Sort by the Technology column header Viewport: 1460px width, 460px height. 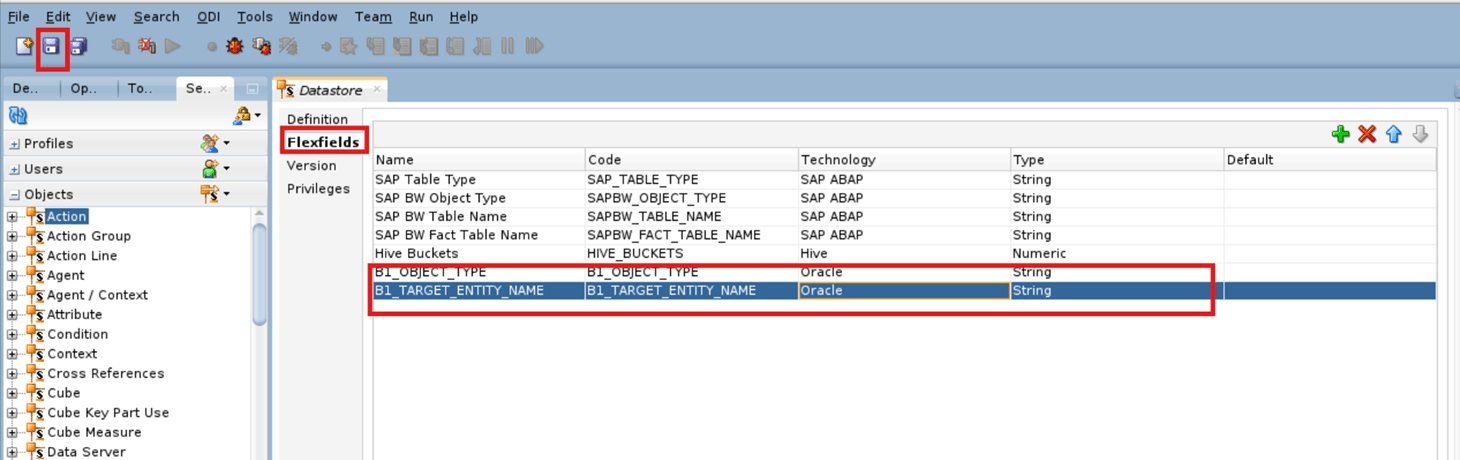coord(904,160)
